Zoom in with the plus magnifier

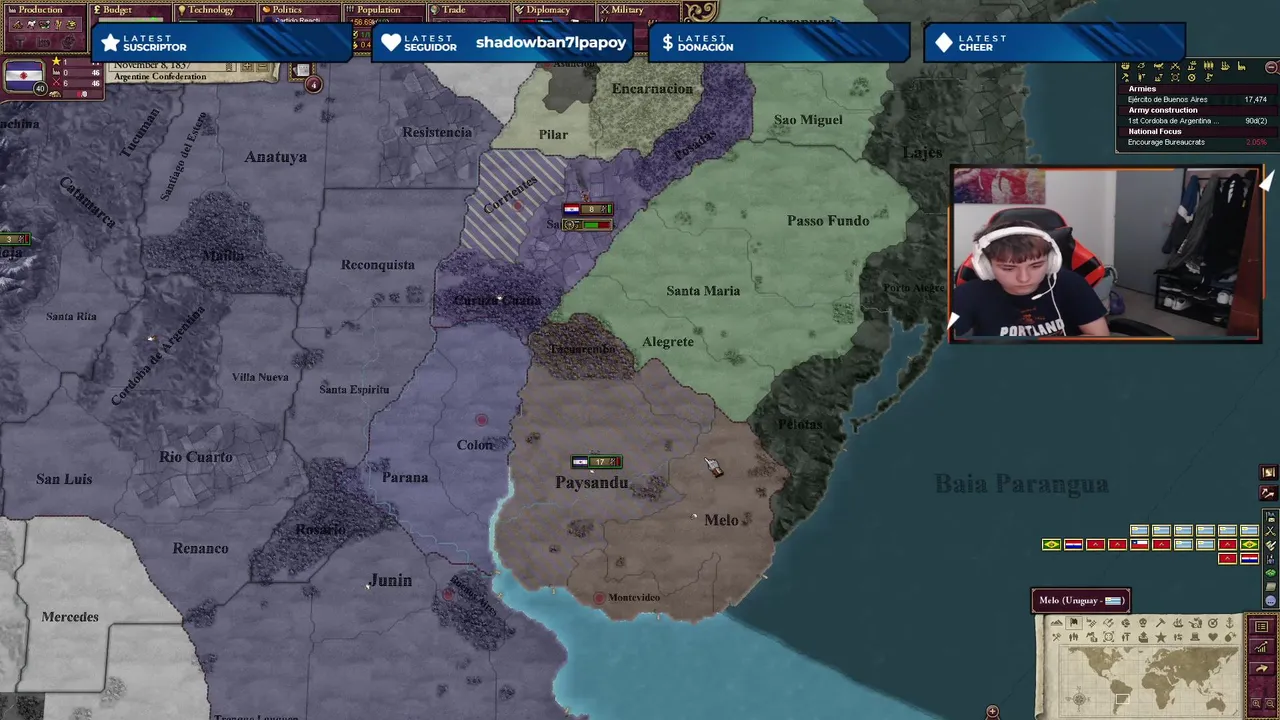click(1256, 703)
